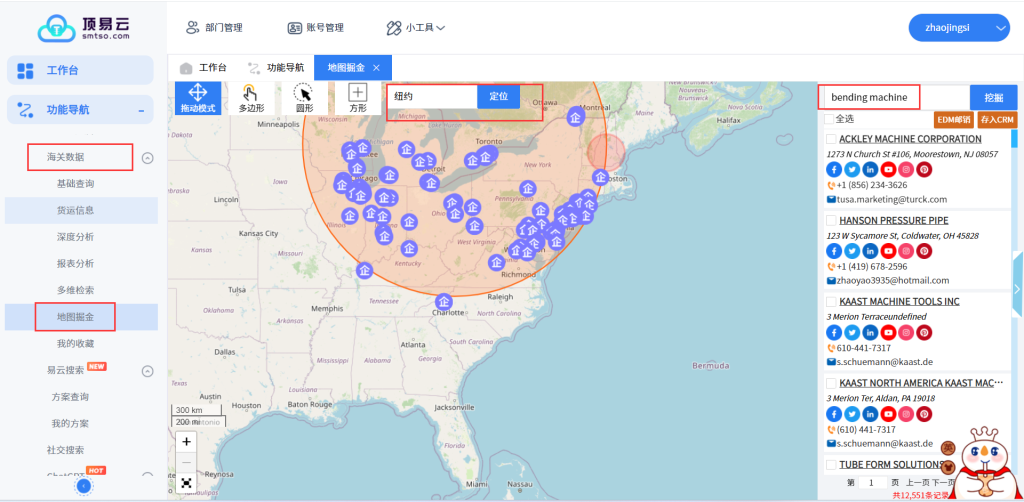Click the 定位 locate button
This screenshot has height=502, width=1024.
tap(498, 96)
